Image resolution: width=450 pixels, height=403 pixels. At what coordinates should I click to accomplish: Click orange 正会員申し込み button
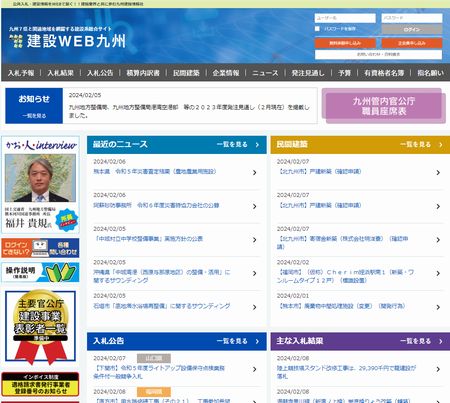412,43
